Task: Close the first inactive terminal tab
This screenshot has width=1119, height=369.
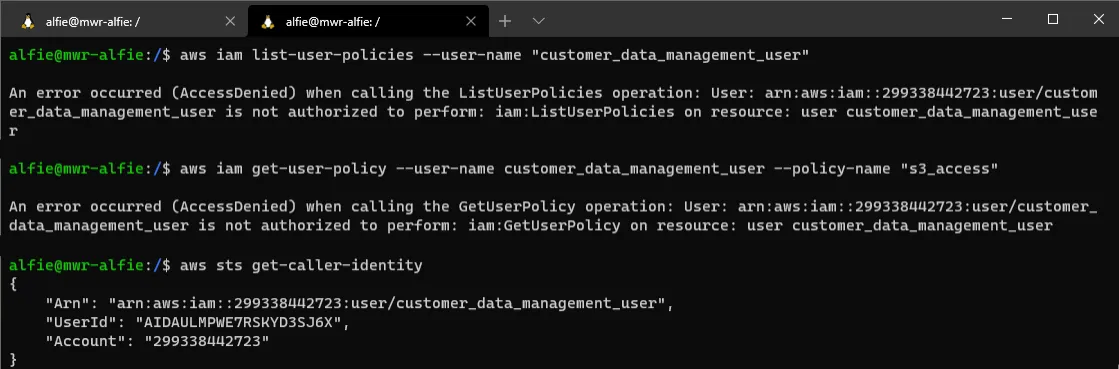Action: coord(230,21)
